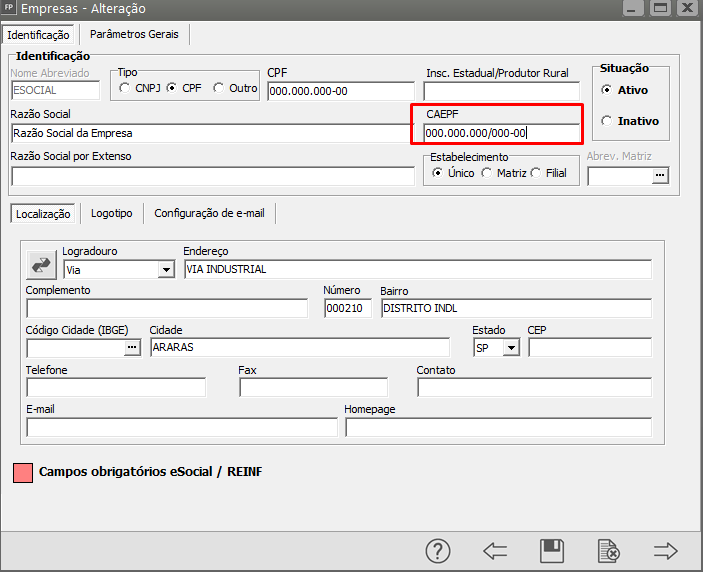Screen dimensions: 703x572
Task: Advance with the right arrow icon
Action: pyautogui.click(x=665, y=550)
